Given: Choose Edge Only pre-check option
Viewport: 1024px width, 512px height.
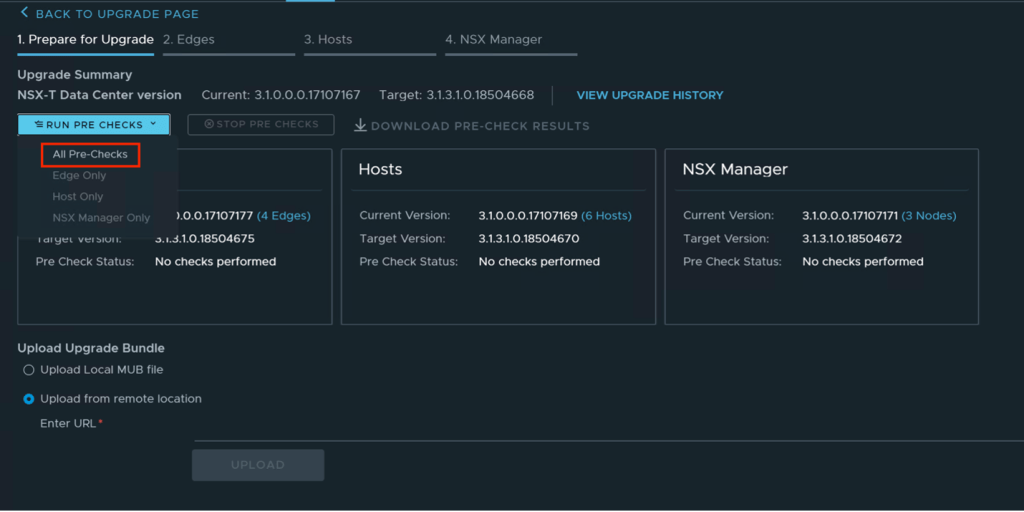Looking at the screenshot, I should pyautogui.click(x=79, y=176).
